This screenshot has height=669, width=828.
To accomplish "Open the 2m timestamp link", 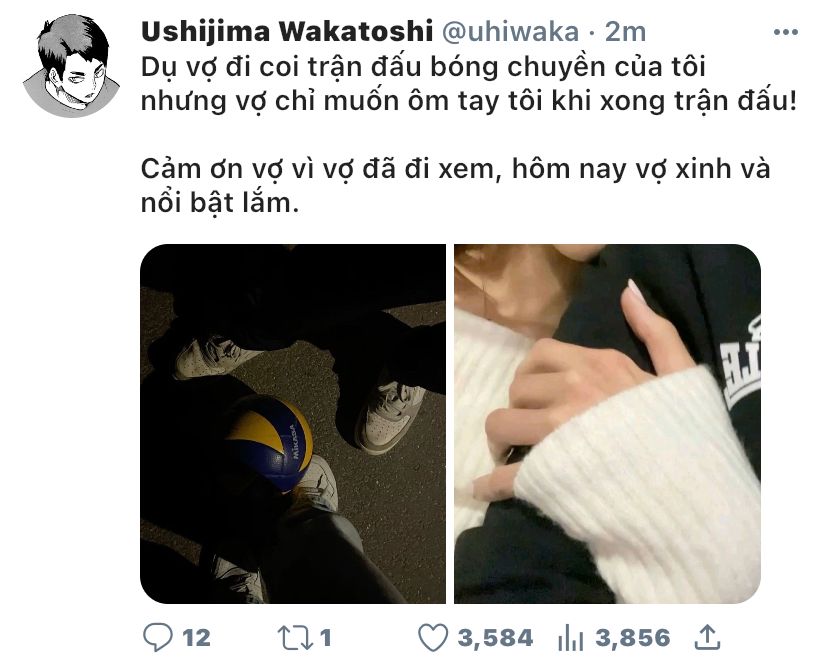I will pos(625,32).
